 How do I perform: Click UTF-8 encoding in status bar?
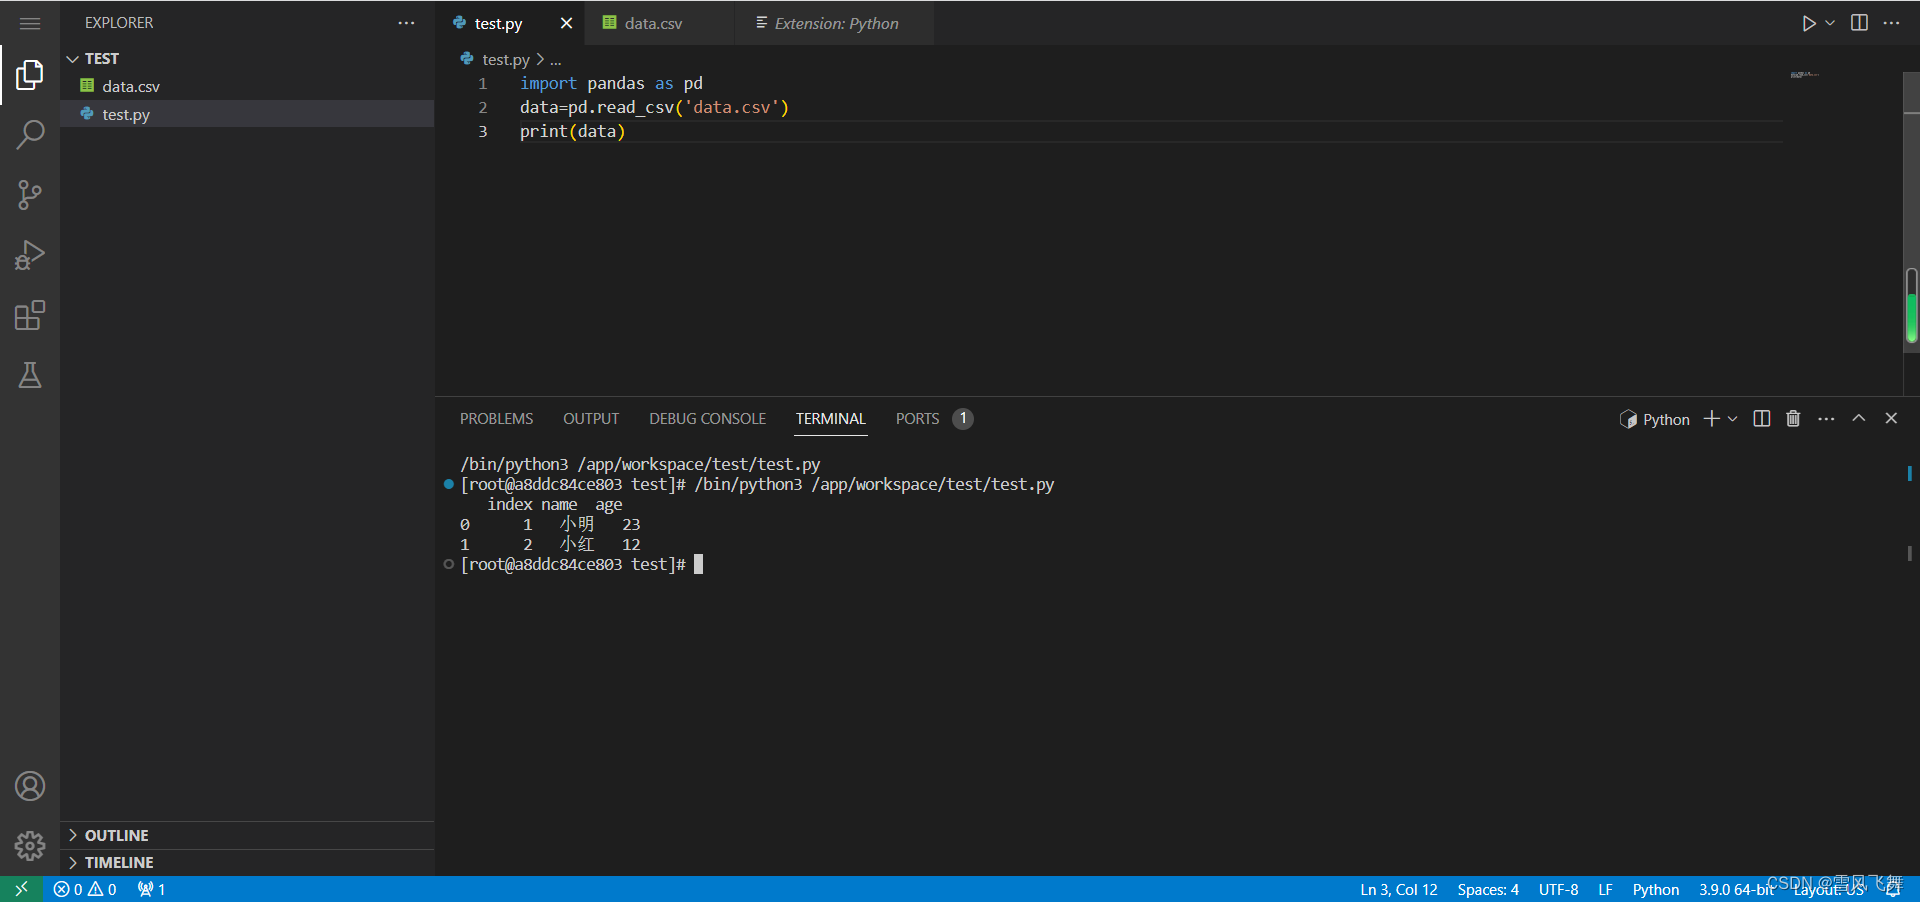[x=1557, y=888]
